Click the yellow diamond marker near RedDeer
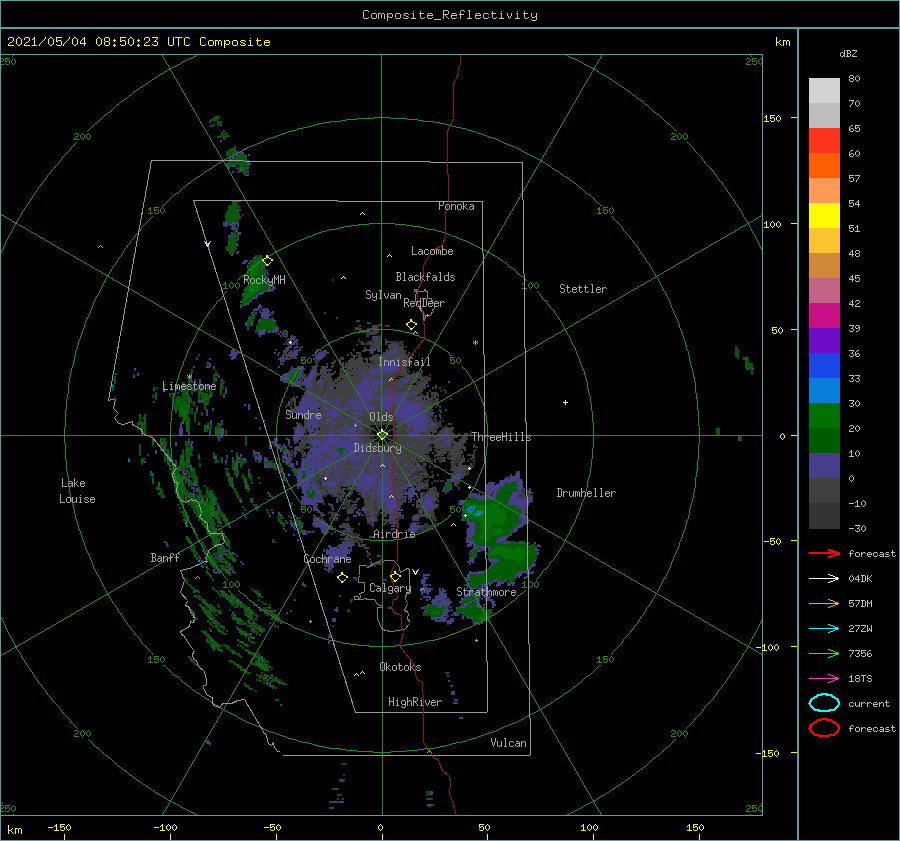 click(412, 325)
